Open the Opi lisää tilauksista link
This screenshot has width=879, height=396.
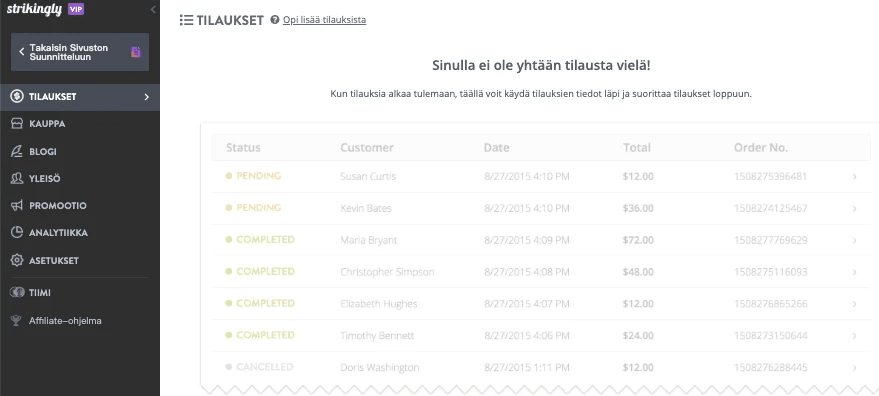pyautogui.click(x=325, y=20)
